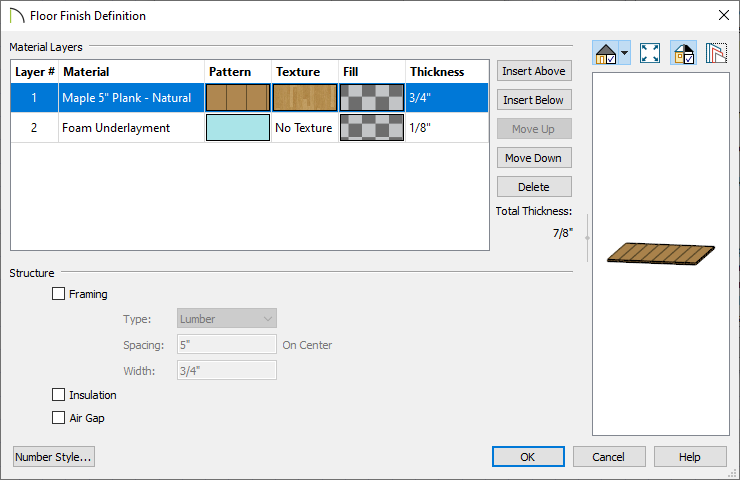Click the pattern lines preview icon

tap(716, 53)
